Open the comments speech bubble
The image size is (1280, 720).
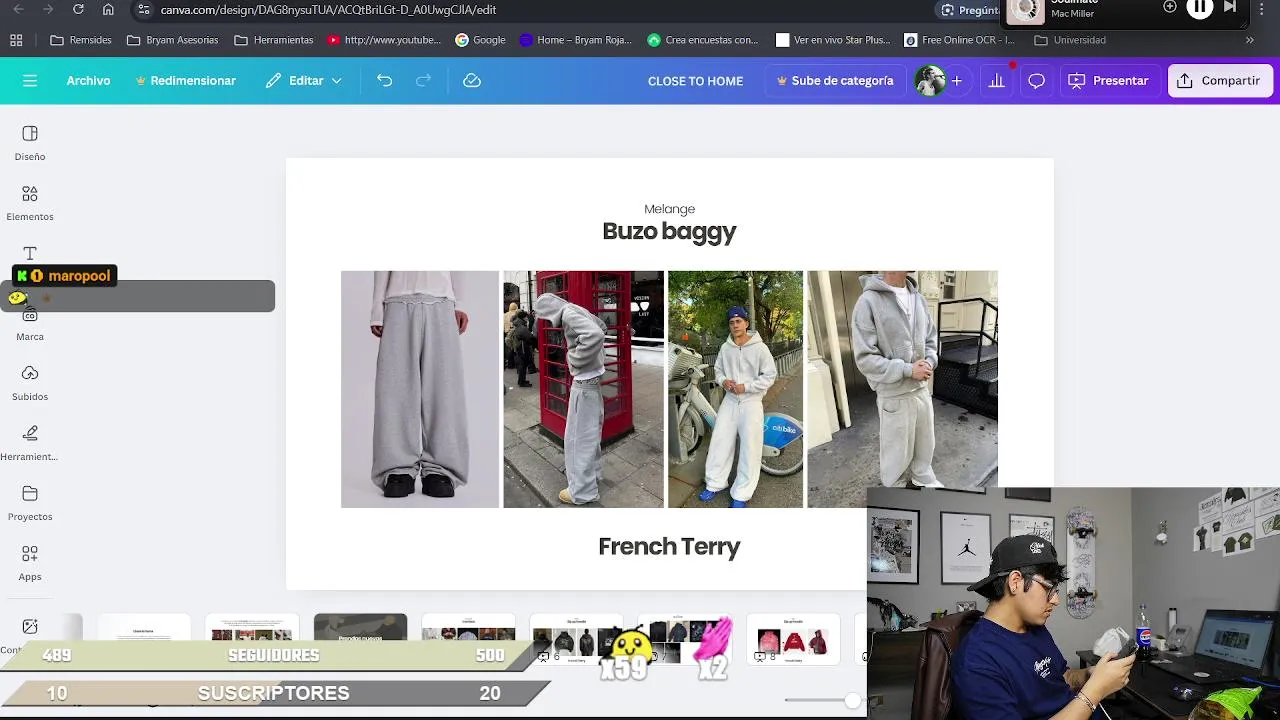pos(1036,80)
